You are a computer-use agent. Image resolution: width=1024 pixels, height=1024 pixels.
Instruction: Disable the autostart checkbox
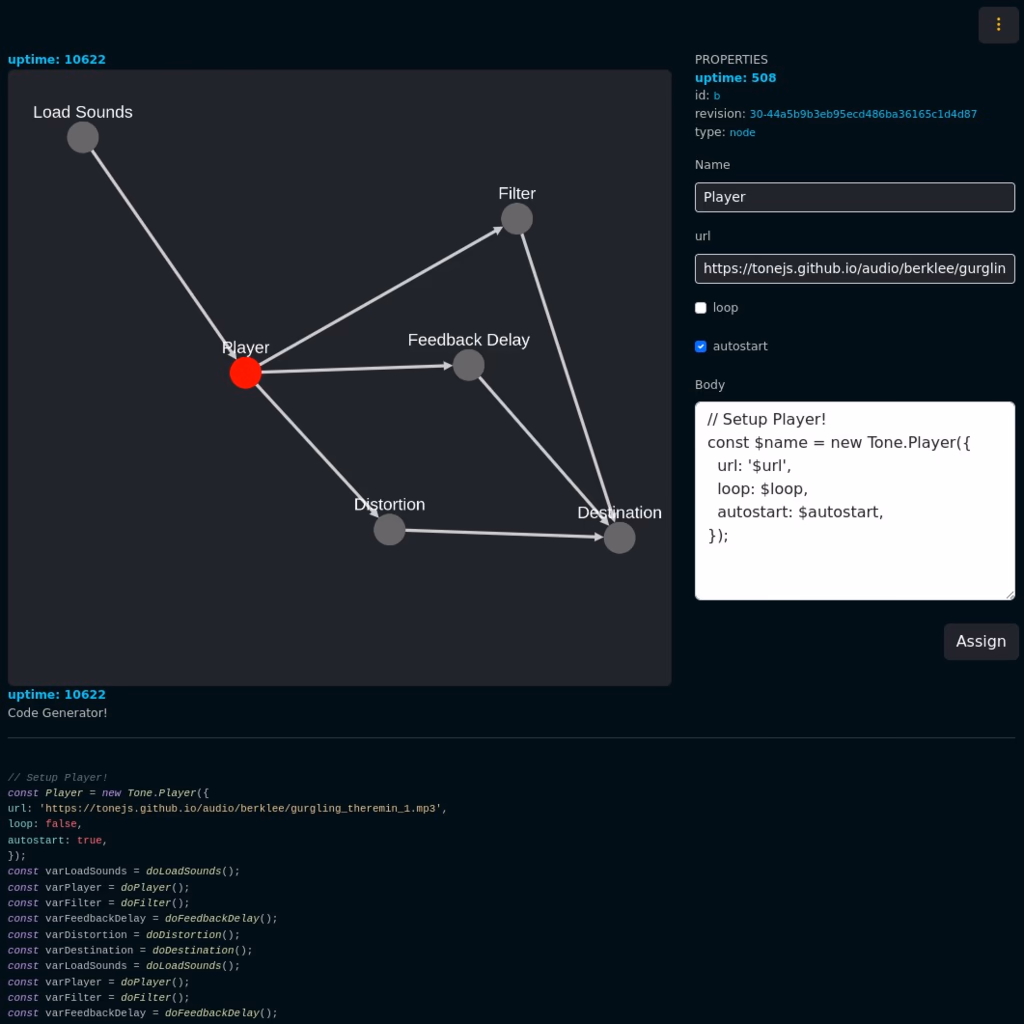click(x=701, y=346)
